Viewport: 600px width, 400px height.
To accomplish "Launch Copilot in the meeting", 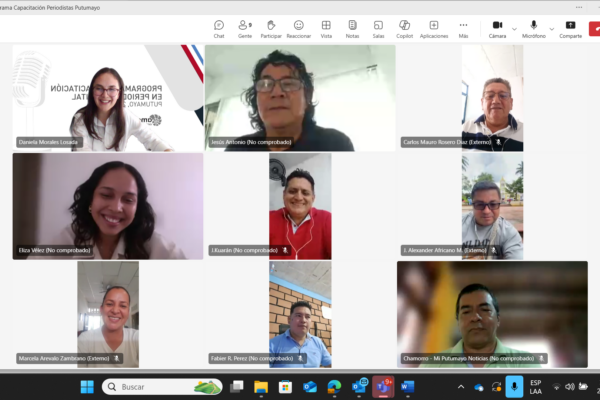I will 404,28.
